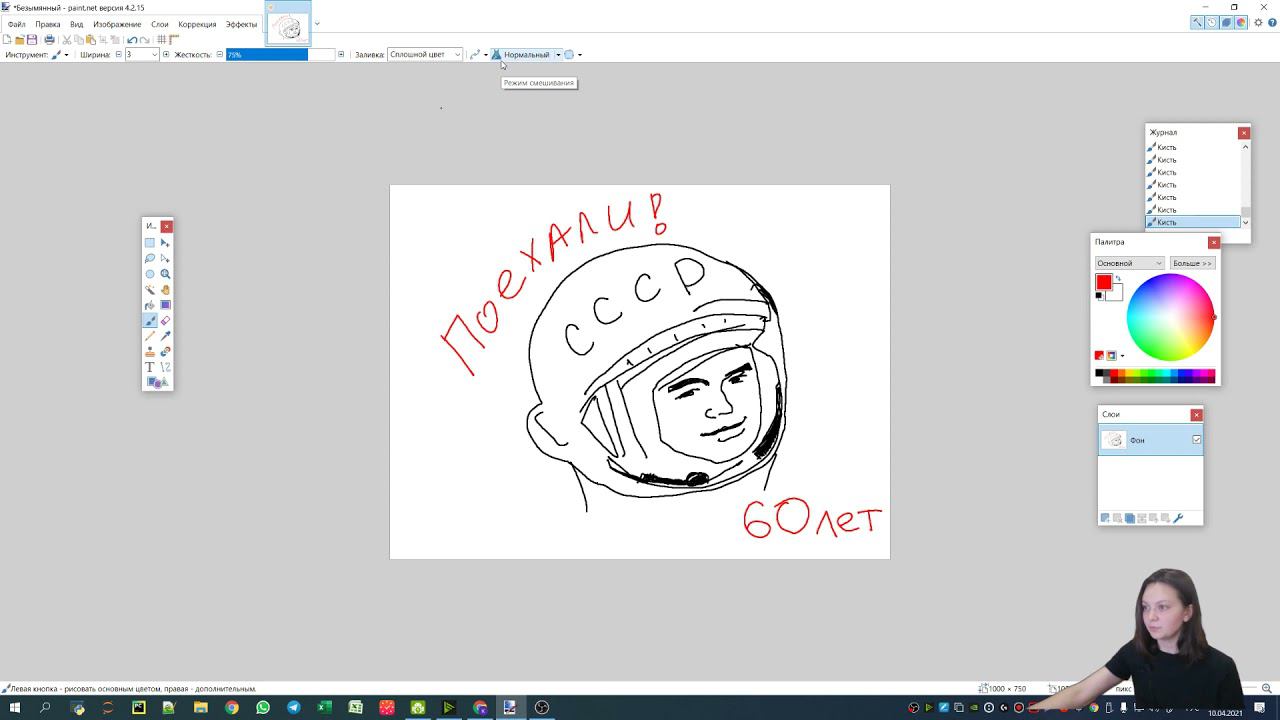The image size is (1280, 720).
Task: Toggle visibility checkbox of Фон layer
Action: click(x=1196, y=440)
